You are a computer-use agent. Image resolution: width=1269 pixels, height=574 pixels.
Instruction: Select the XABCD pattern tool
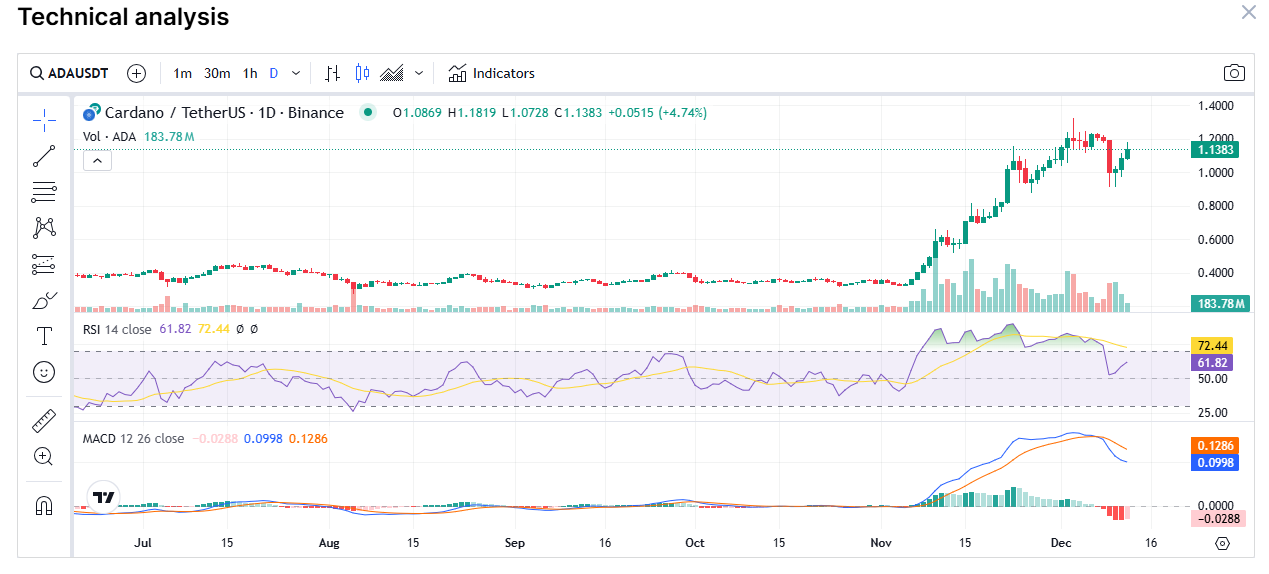click(x=44, y=228)
